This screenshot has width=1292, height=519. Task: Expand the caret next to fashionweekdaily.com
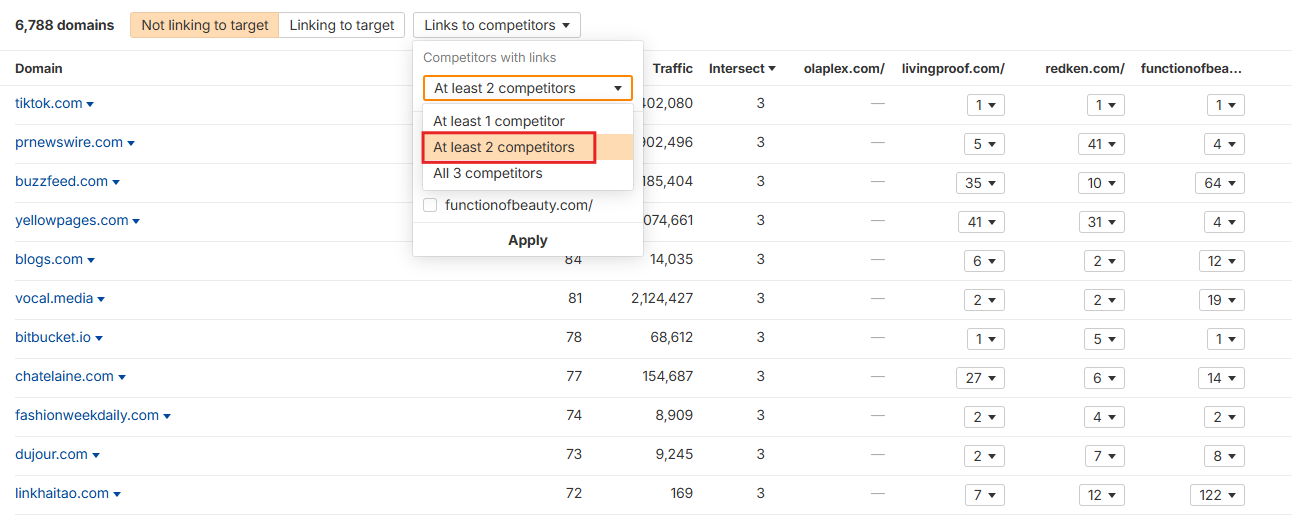pyautogui.click(x=167, y=416)
